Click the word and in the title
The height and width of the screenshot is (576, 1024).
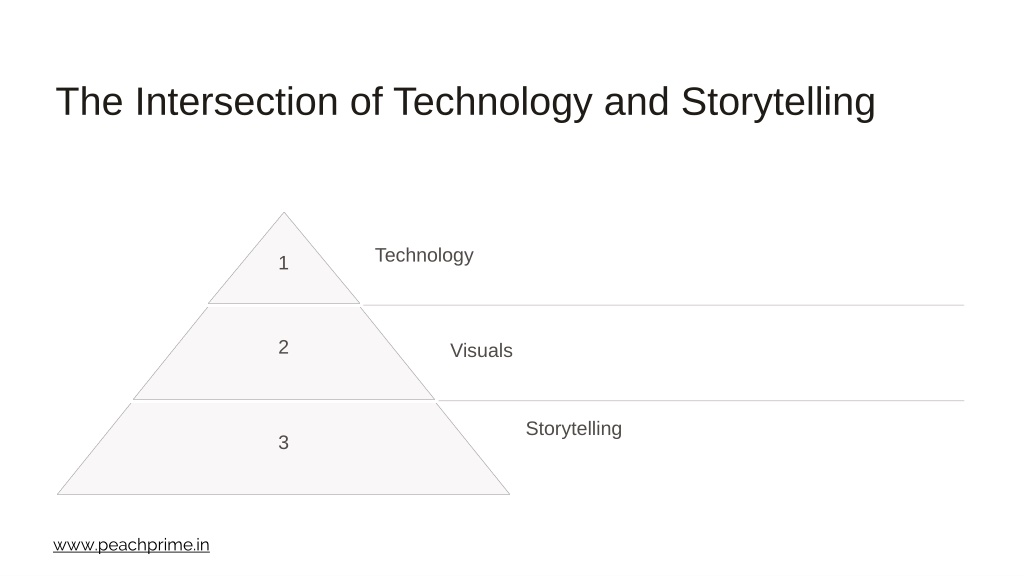(x=637, y=101)
